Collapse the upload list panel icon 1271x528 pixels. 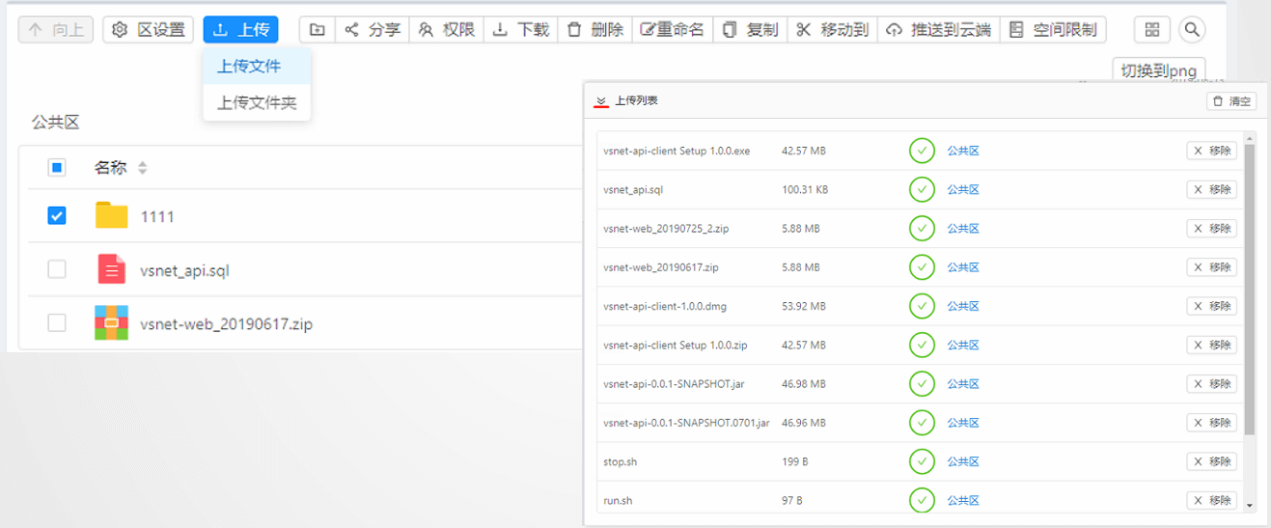coord(601,101)
